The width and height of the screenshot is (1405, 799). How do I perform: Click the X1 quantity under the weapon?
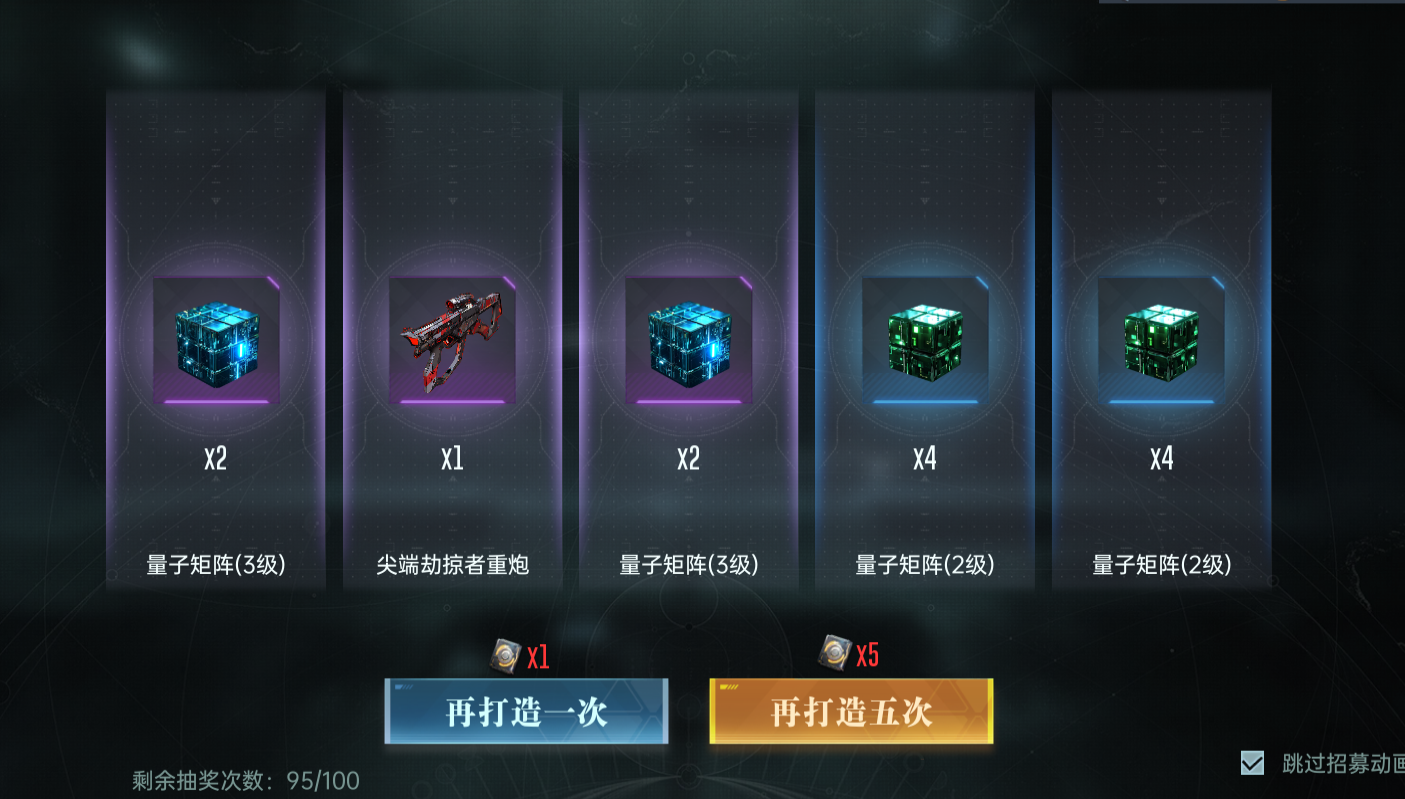pos(452,459)
